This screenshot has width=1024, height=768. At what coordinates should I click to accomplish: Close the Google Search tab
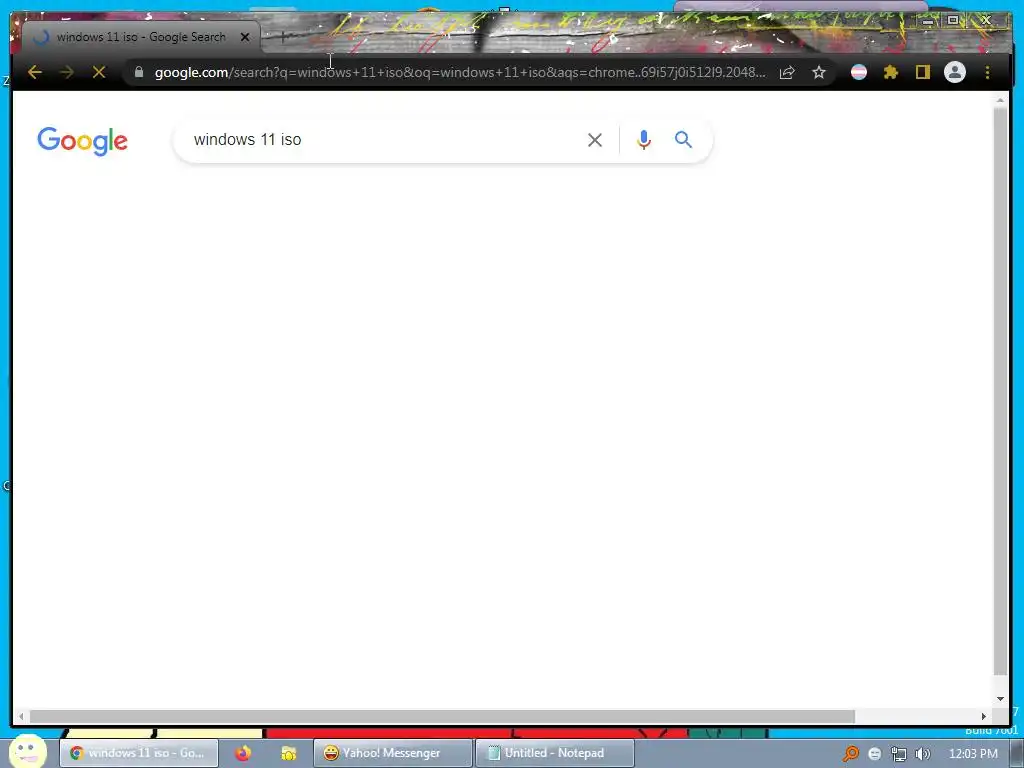coord(245,37)
